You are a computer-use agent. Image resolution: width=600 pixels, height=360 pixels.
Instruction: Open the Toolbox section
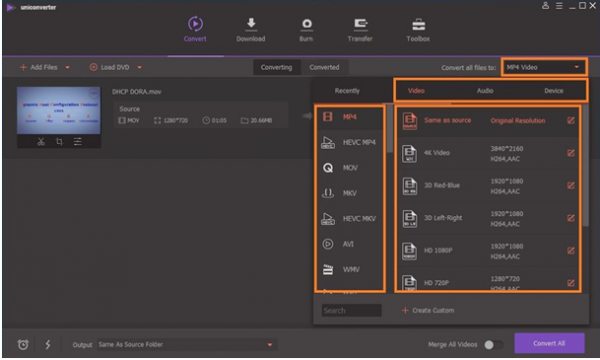pos(418,29)
